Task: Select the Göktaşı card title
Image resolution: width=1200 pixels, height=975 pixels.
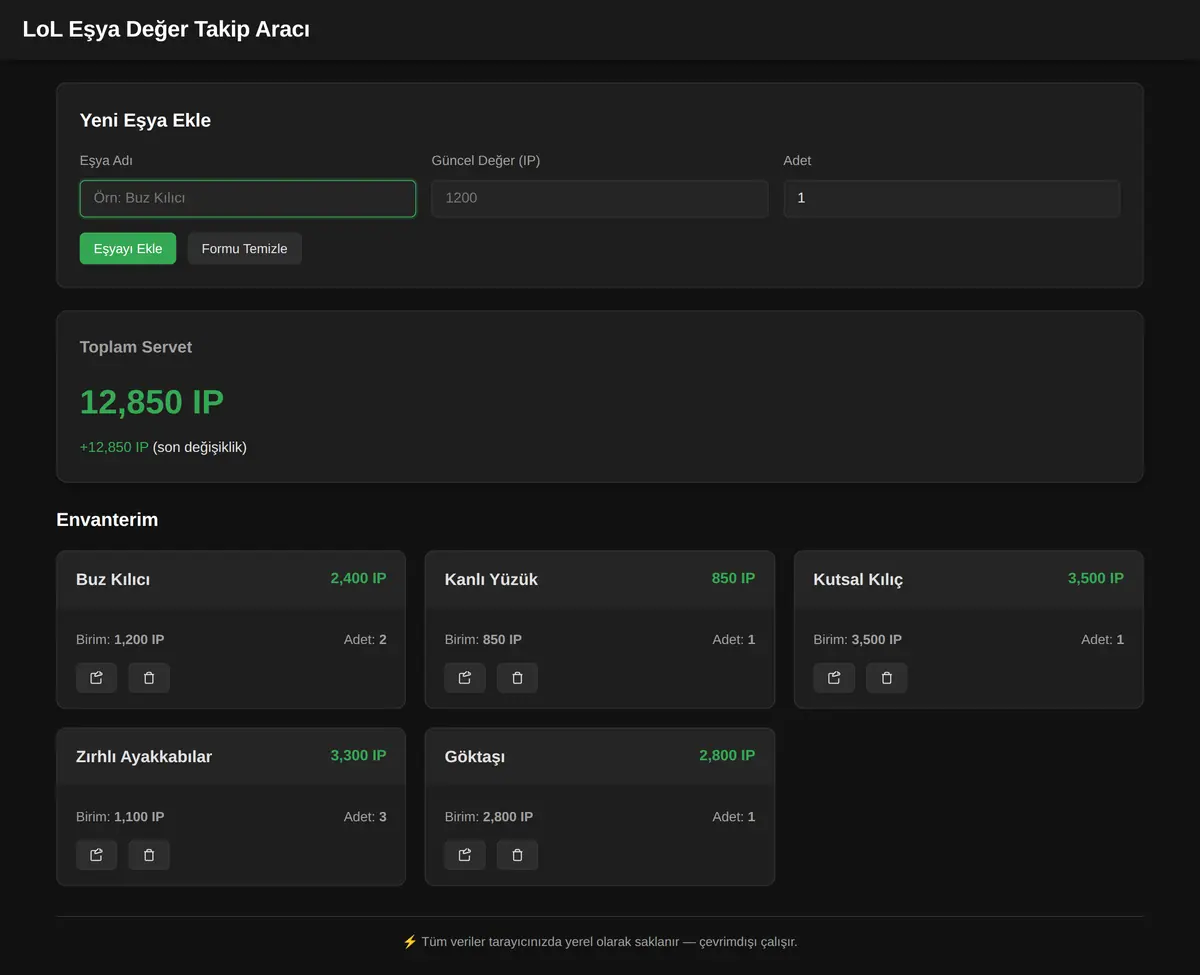Action: (475, 757)
